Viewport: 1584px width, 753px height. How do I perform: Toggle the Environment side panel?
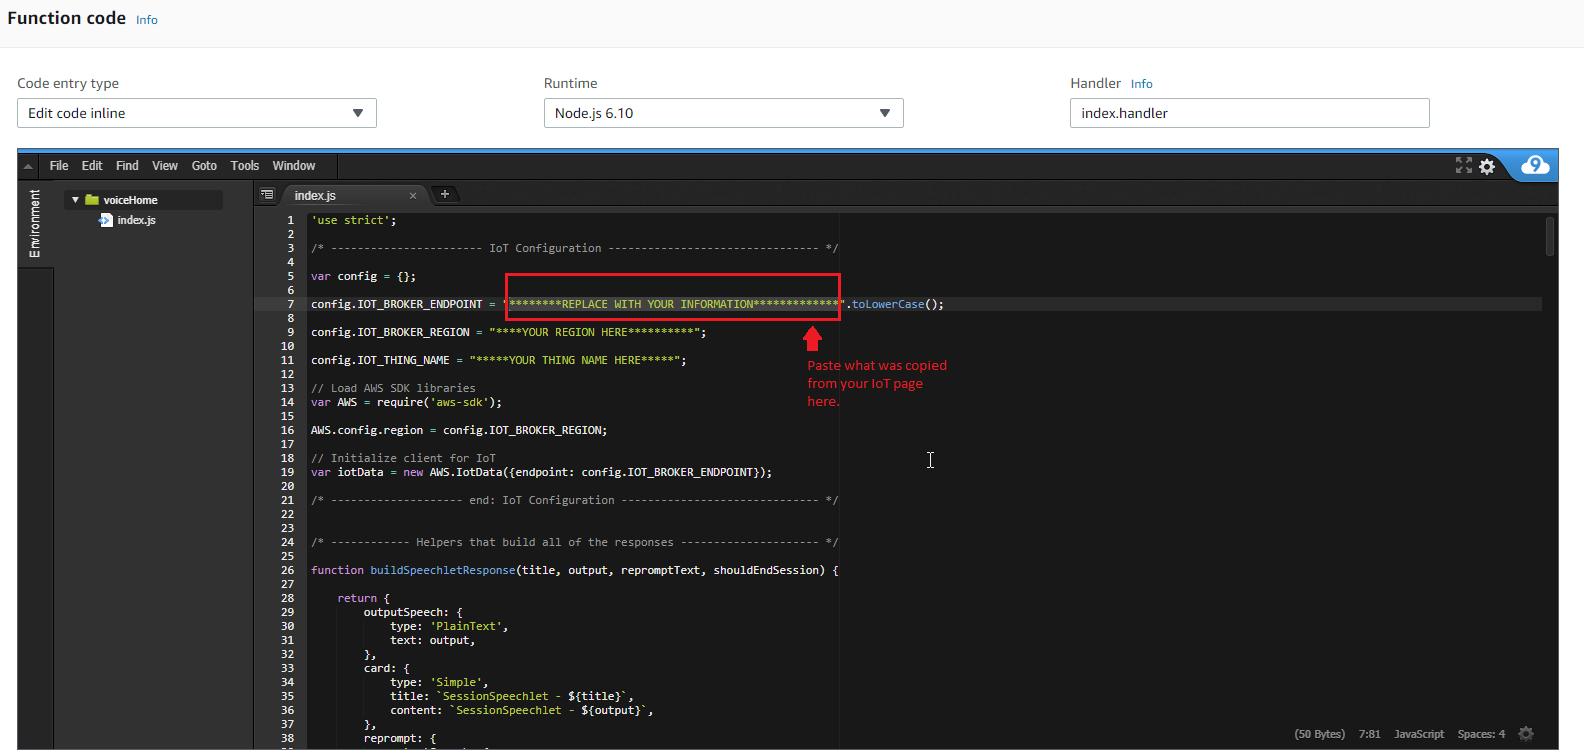tap(35, 223)
